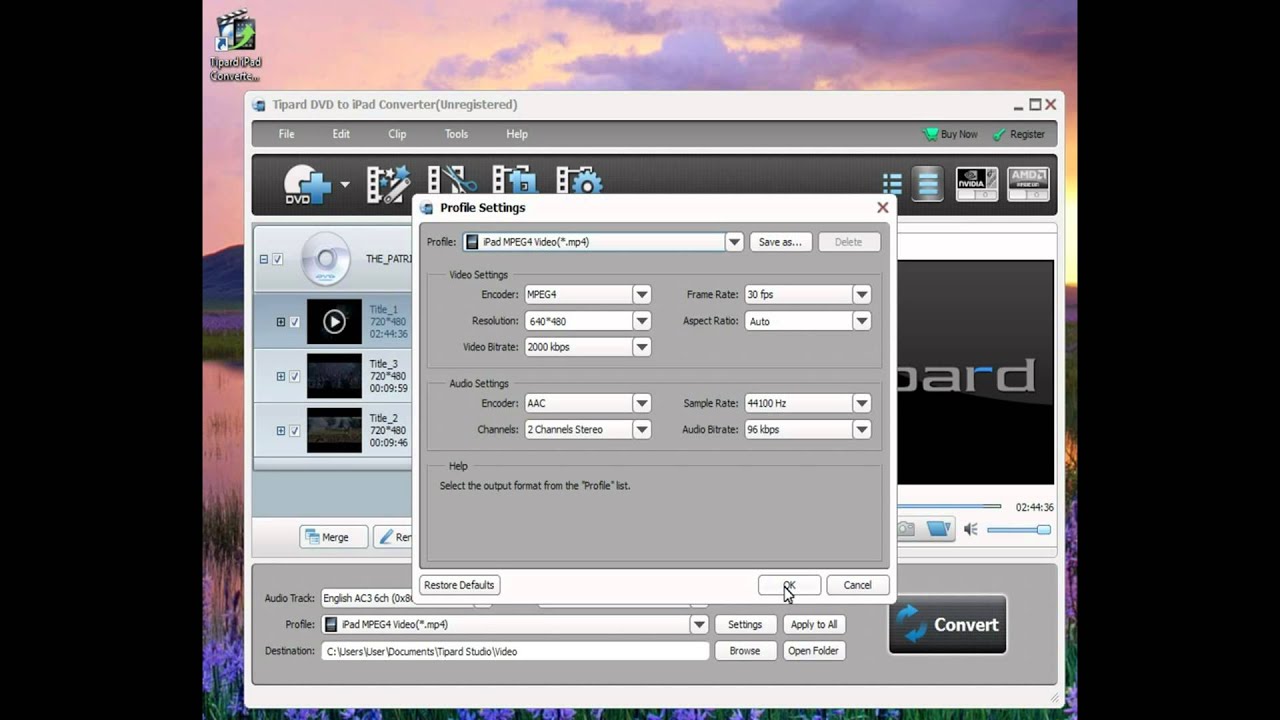
Task: Open the main Profile dropdown
Action: pyautogui.click(x=699, y=624)
